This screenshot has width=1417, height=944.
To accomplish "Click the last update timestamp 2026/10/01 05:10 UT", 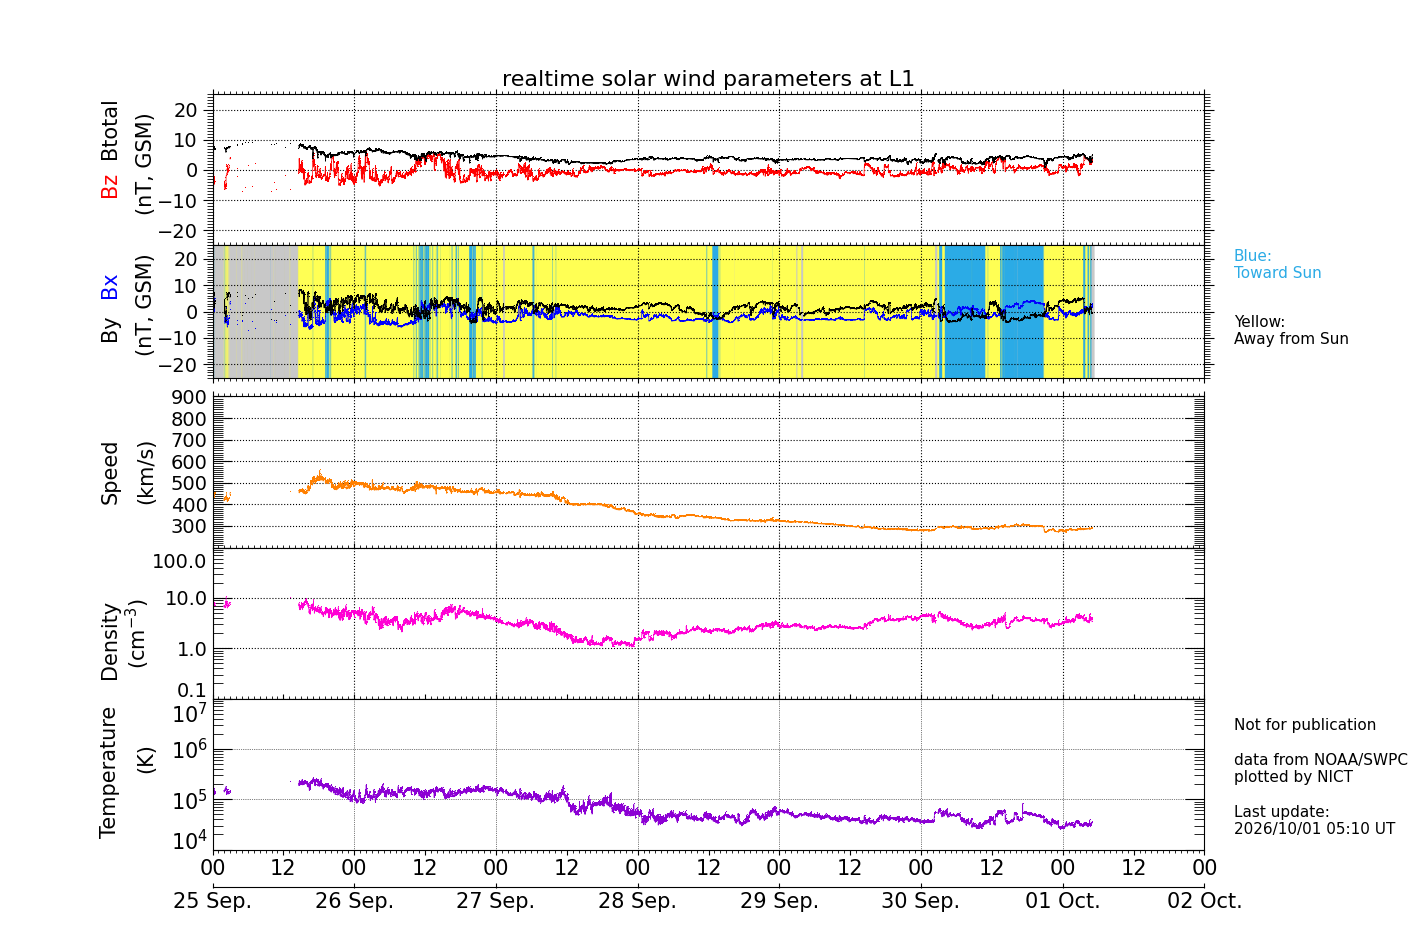I will 1314,829.
